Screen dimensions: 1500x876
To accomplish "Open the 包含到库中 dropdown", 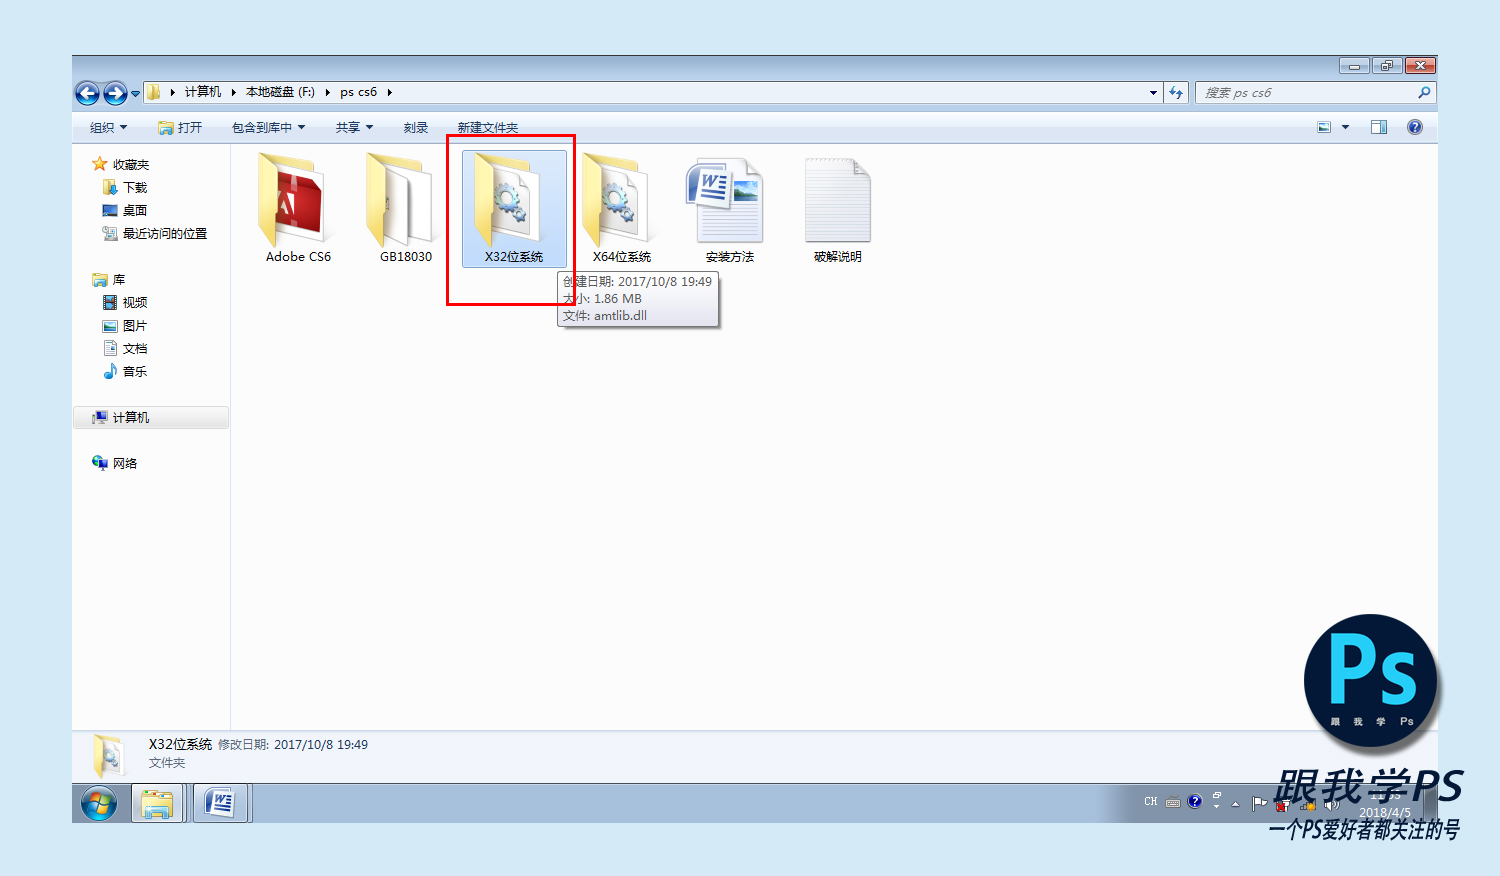I will [268, 127].
